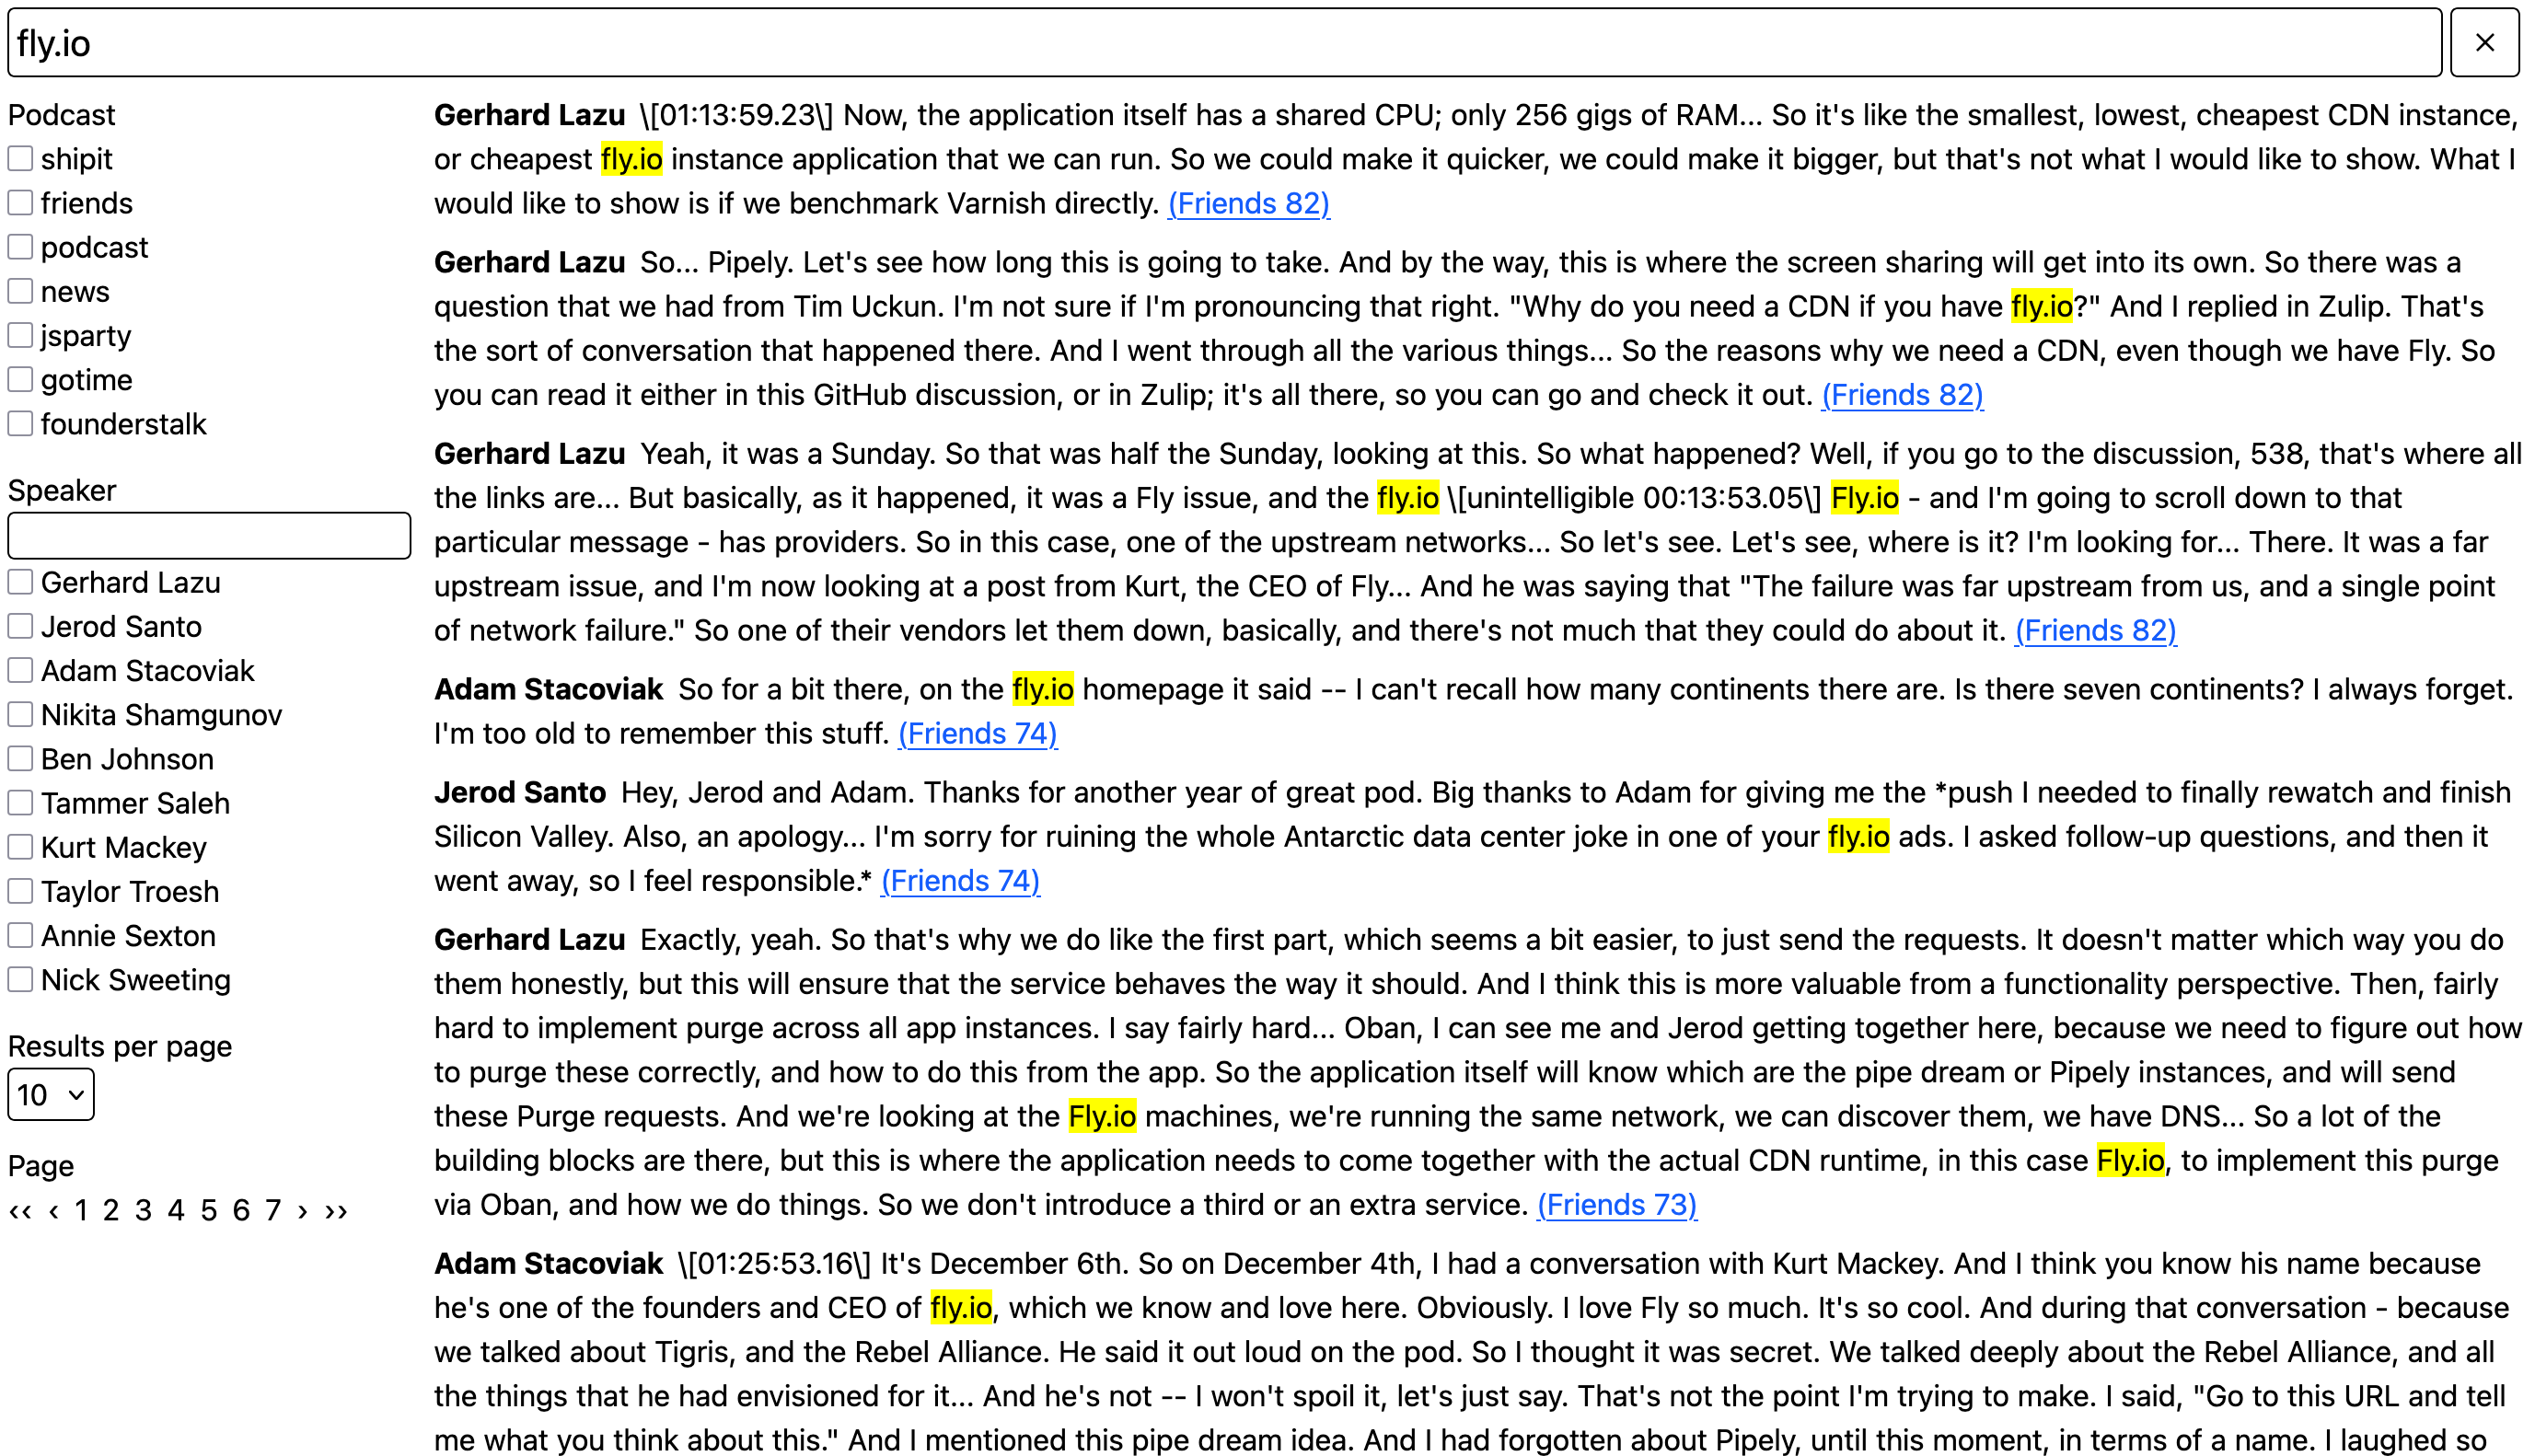Tick the Taylor Troesh checkbox
The width and height of the screenshot is (2535, 1456).
(x=21, y=891)
